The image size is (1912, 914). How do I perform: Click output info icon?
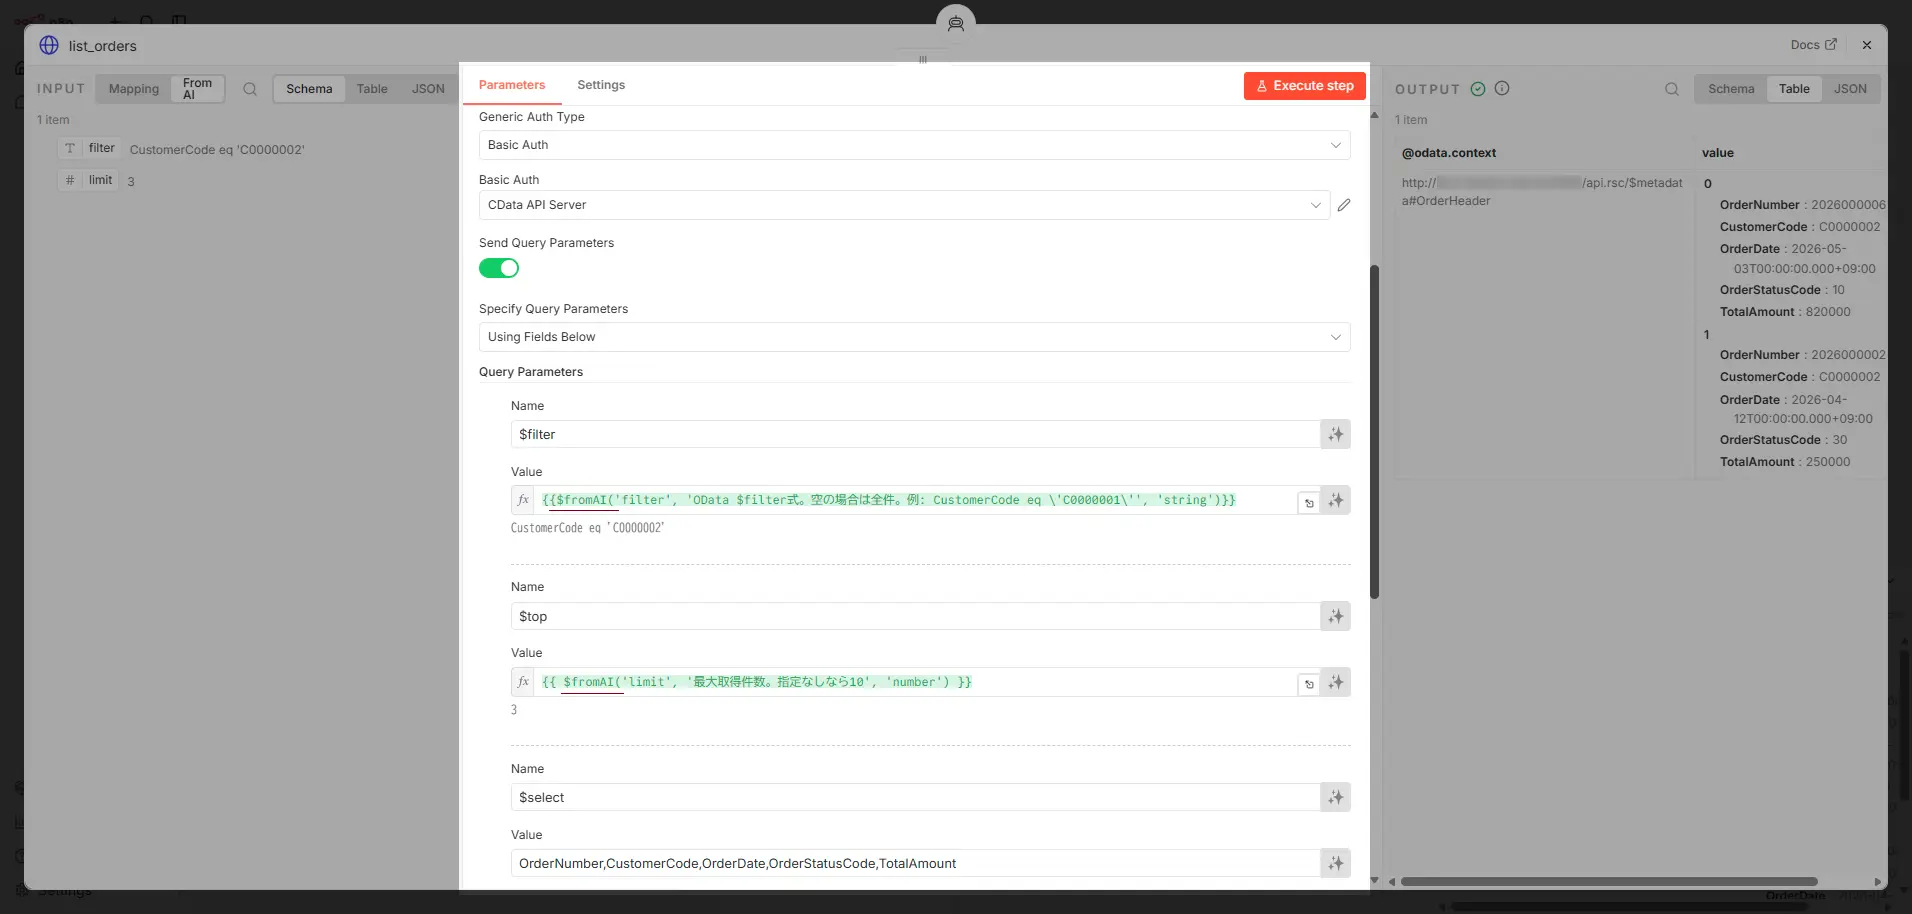tap(1502, 89)
